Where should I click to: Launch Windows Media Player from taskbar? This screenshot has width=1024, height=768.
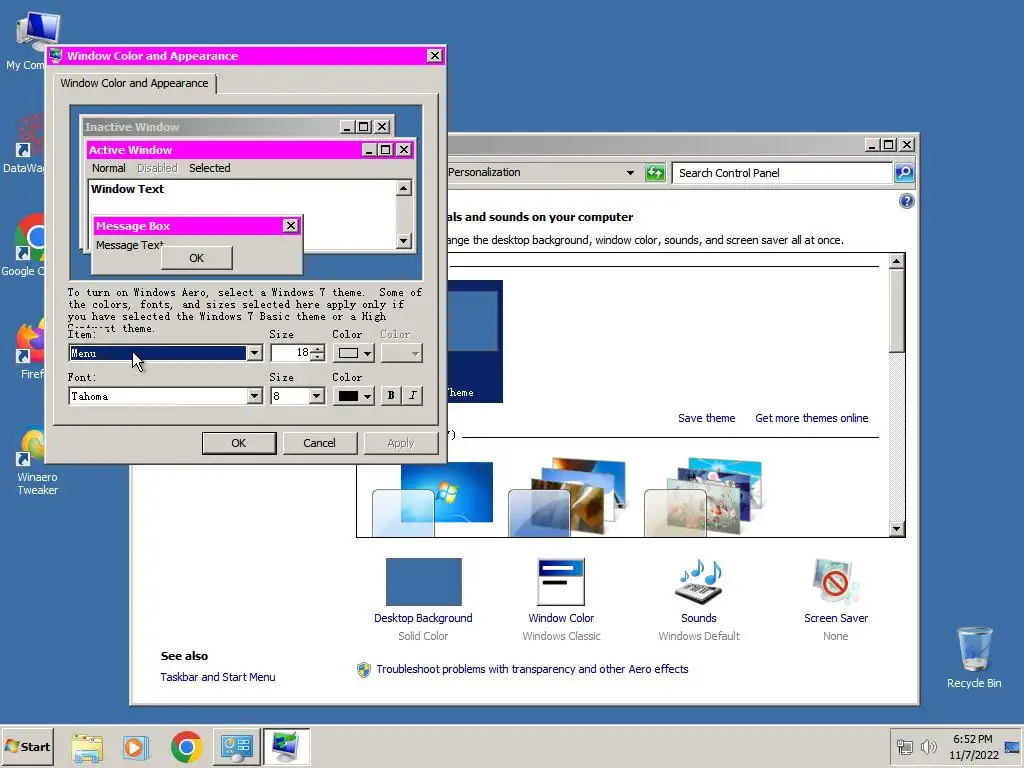click(136, 746)
